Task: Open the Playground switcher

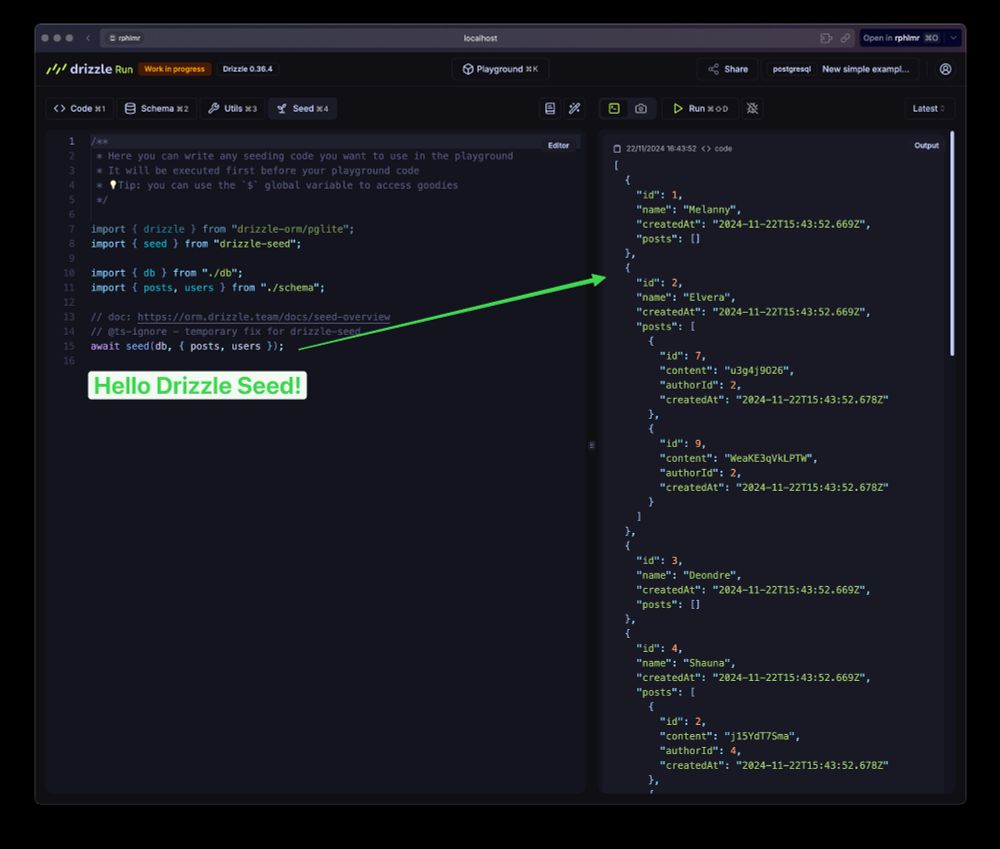Action: click(501, 69)
